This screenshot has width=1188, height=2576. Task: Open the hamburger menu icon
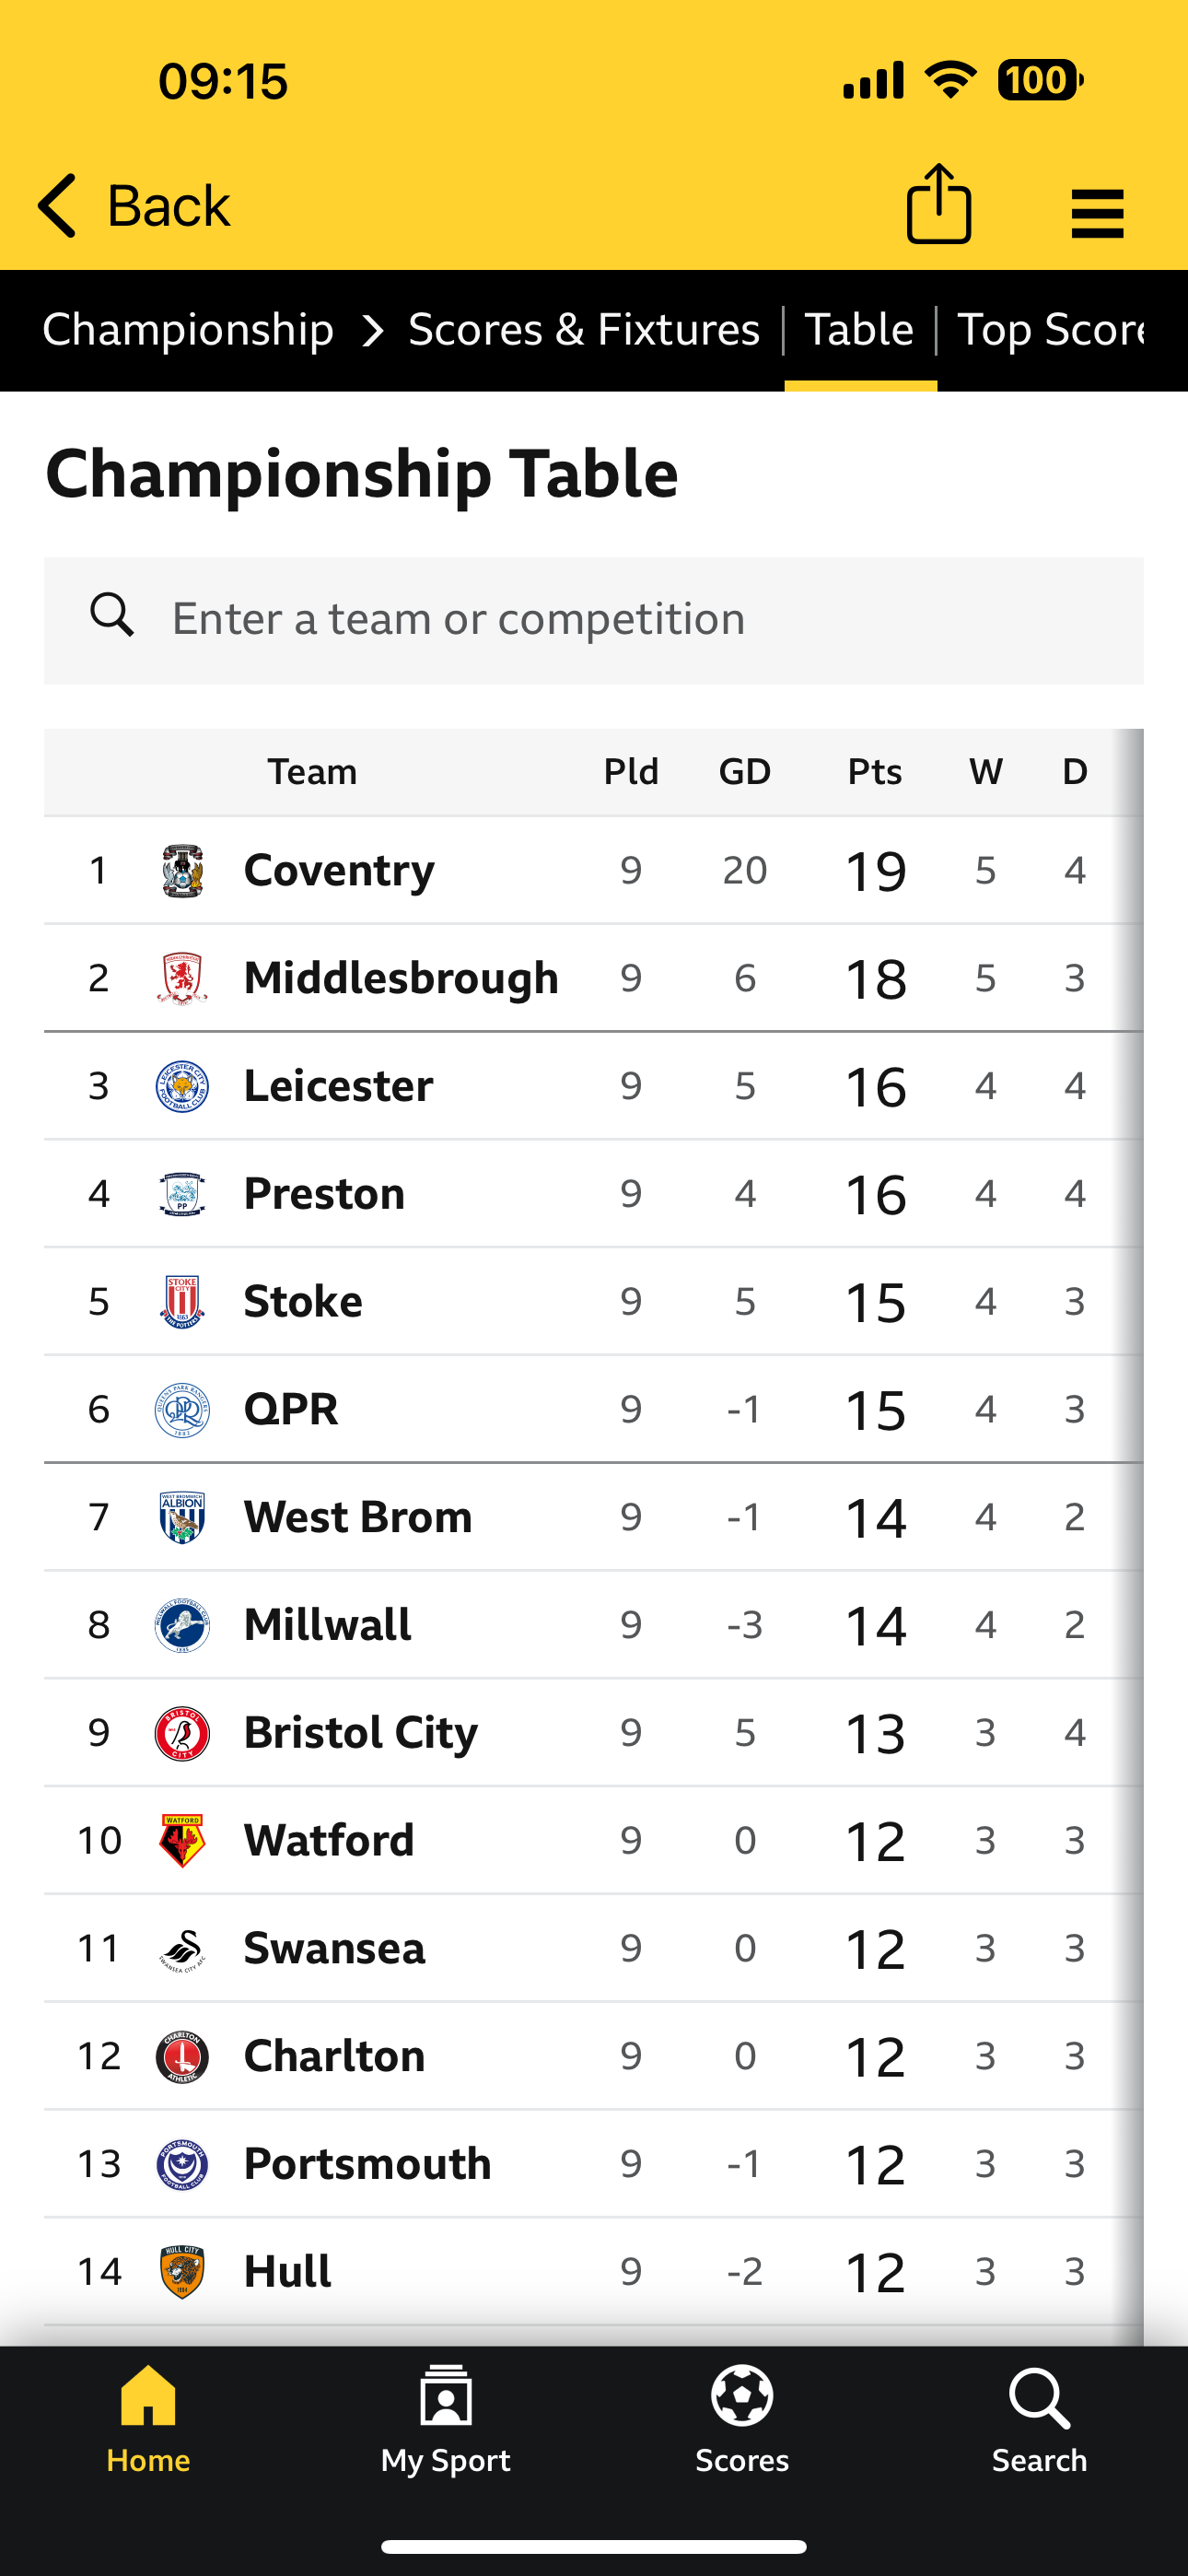[x=1097, y=213]
